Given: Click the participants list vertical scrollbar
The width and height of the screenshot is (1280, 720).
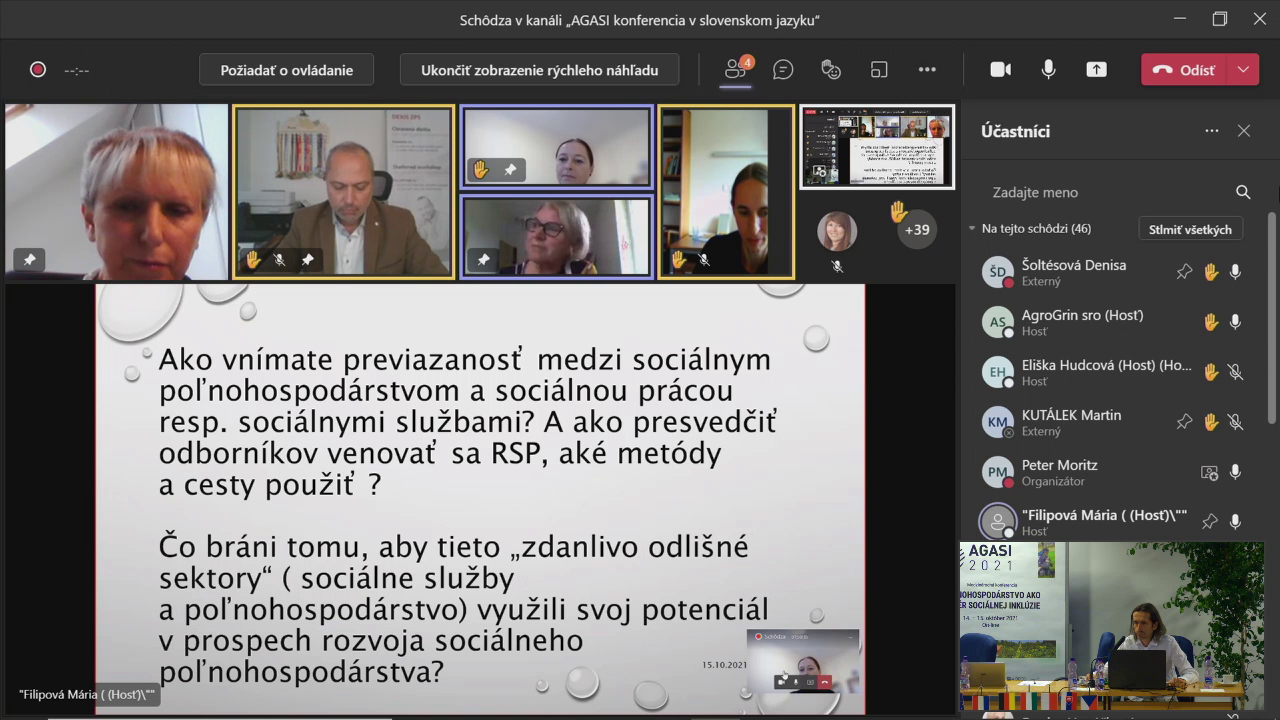Looking at the screenshot, I should point(1272,310).
